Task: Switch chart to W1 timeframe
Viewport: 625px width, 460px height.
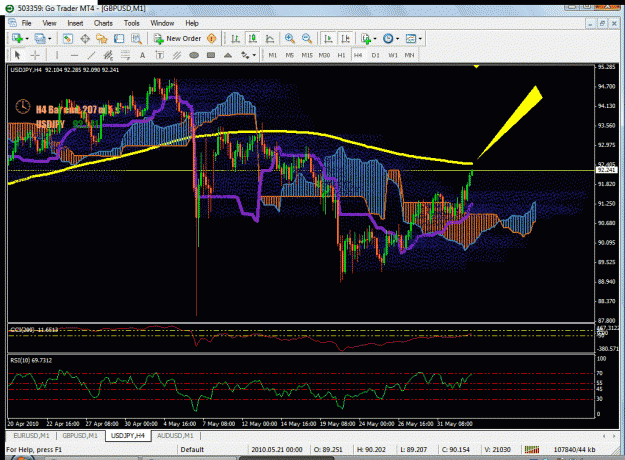Action: tap(393, 55)
